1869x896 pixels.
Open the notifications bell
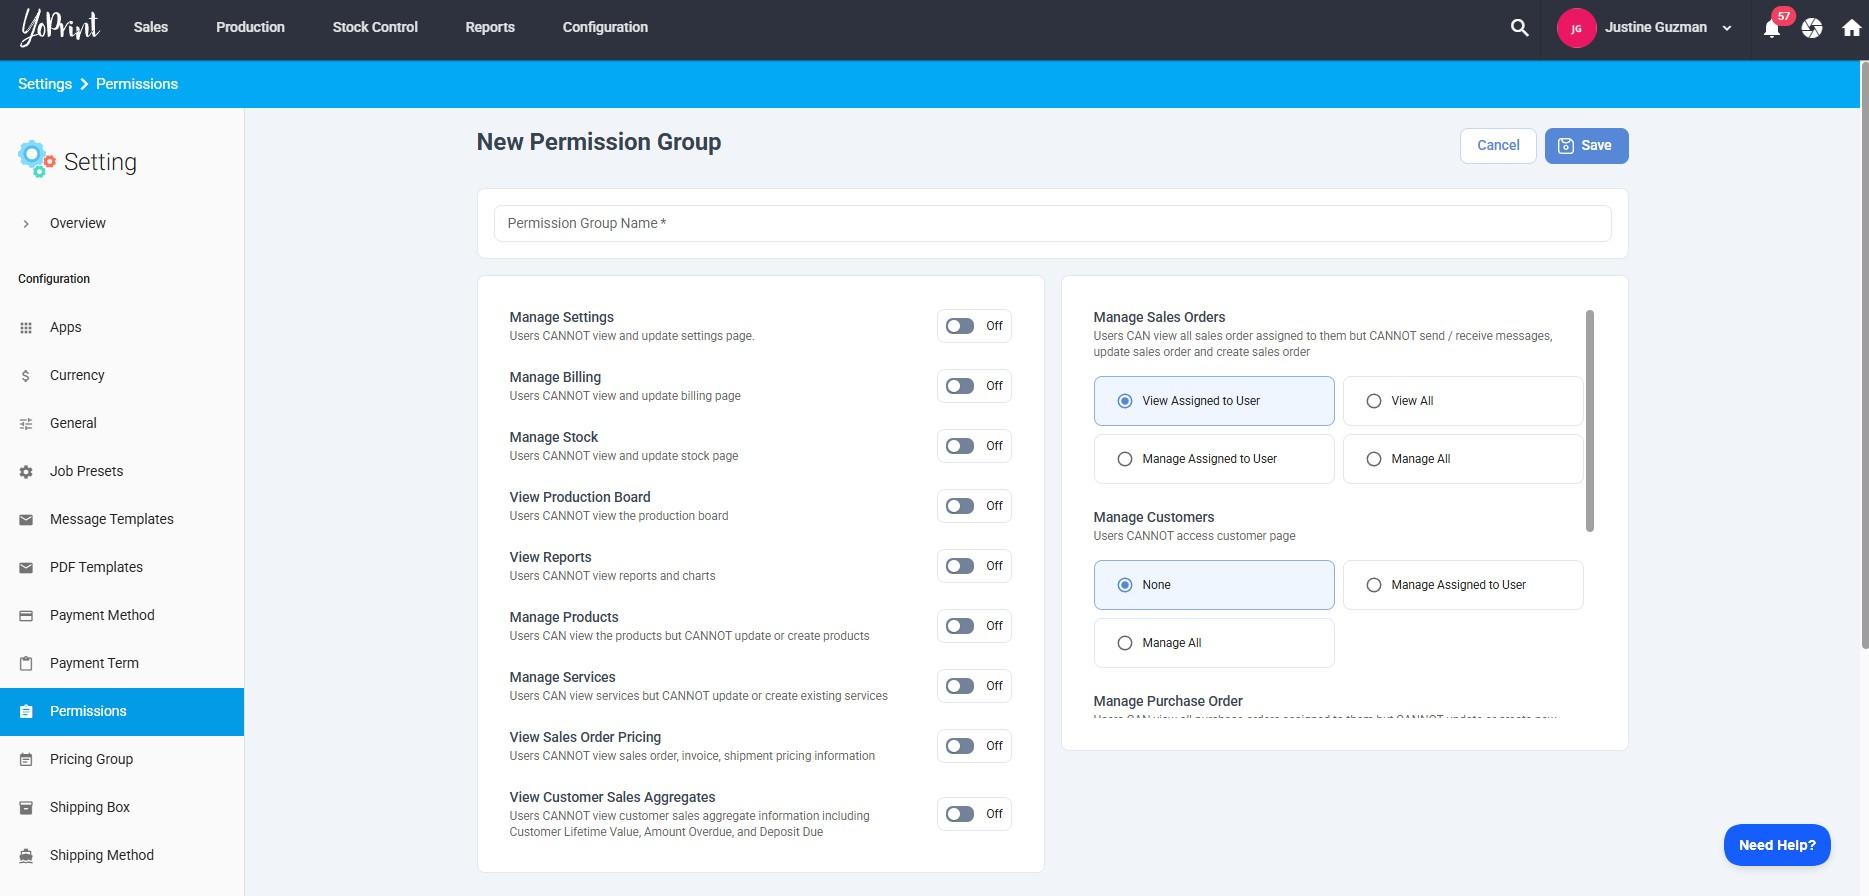click(1771, 28)
